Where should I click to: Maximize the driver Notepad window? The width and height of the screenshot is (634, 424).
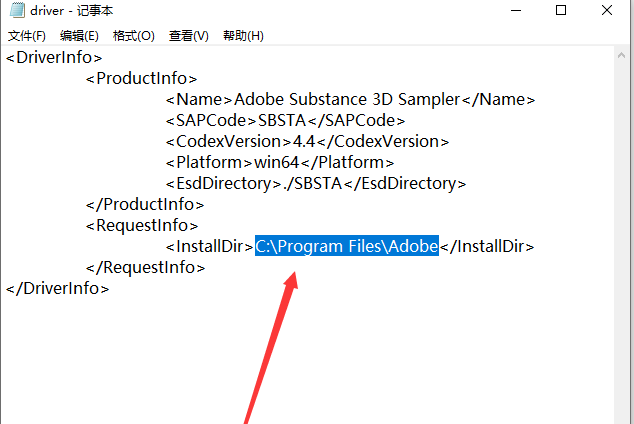(x=561, y=11)
